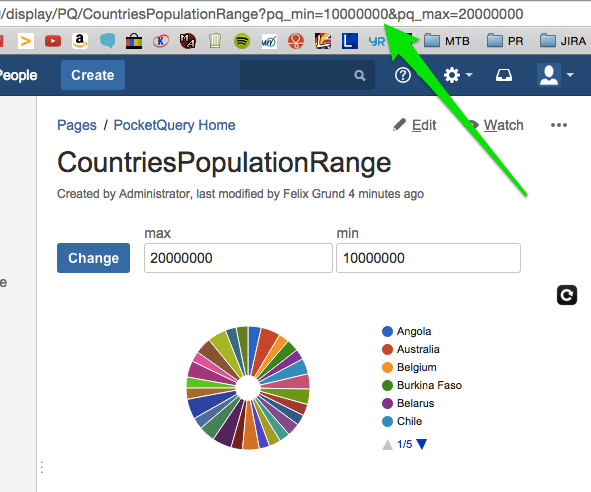The image size is (591, 492).
Task: Focus the min input field
Action: (428, 258)
